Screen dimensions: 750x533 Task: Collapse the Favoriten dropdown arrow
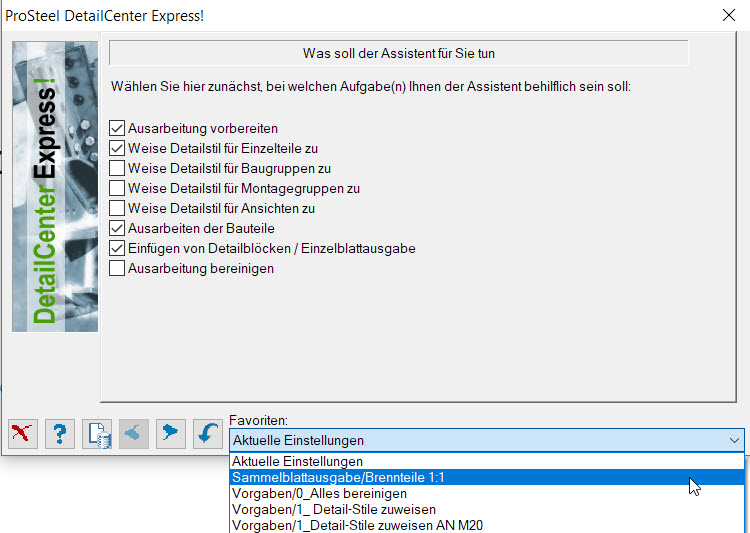[x=734, y=440]
